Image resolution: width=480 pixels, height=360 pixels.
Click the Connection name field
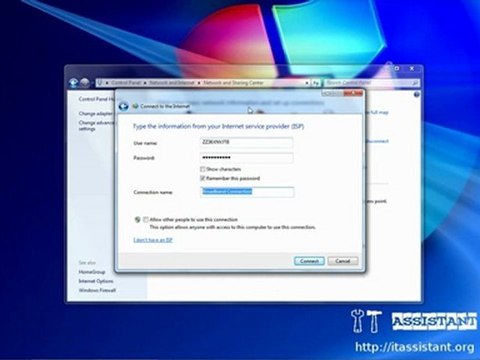tap(247, 192)
